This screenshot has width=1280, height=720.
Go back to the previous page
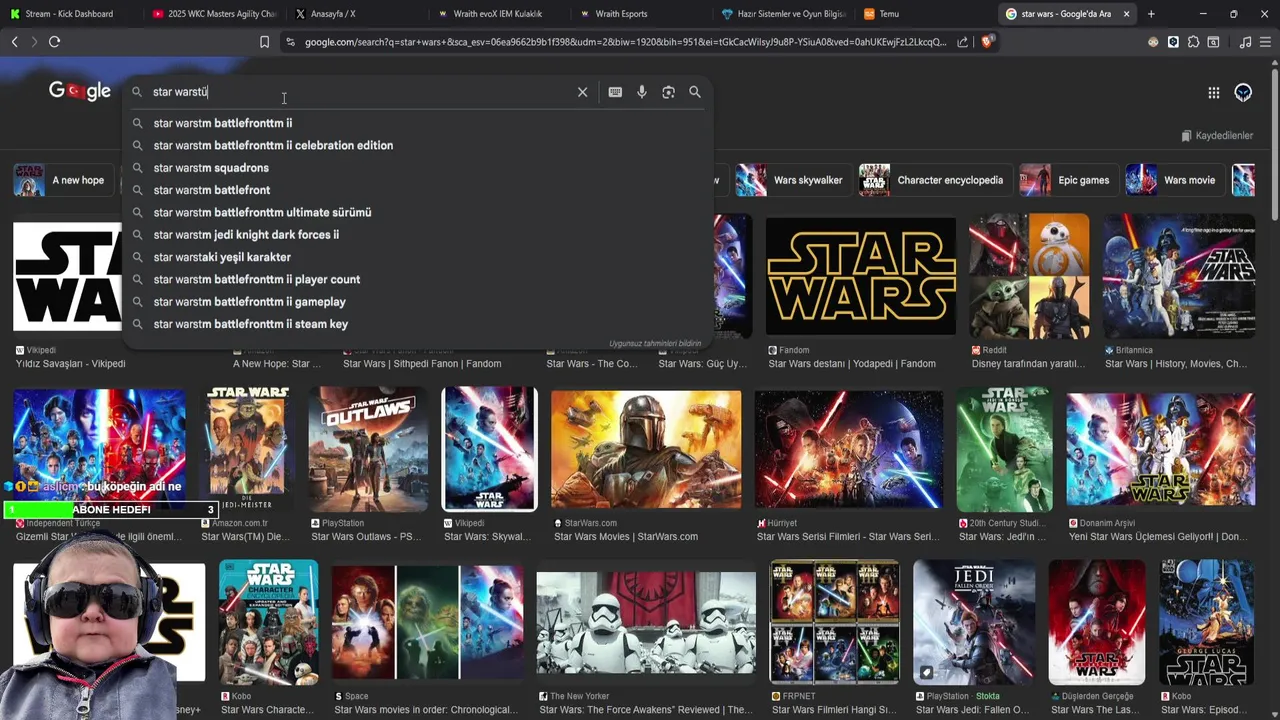(14, 42)
